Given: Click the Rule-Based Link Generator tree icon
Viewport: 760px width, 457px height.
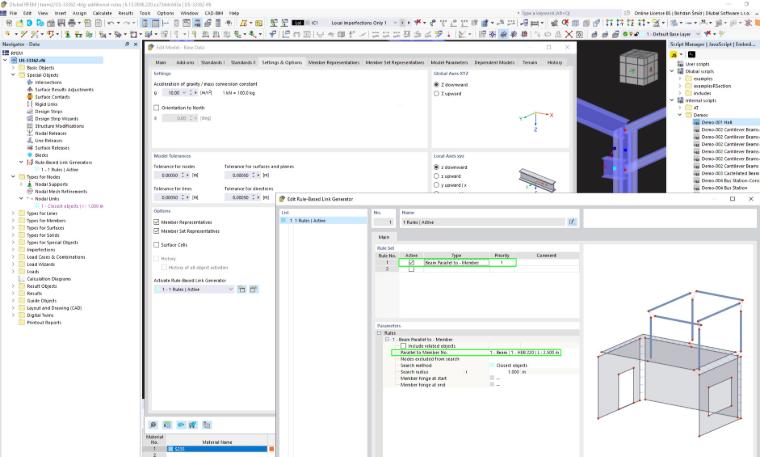Looking at the screenshot, I should (30, 162).
